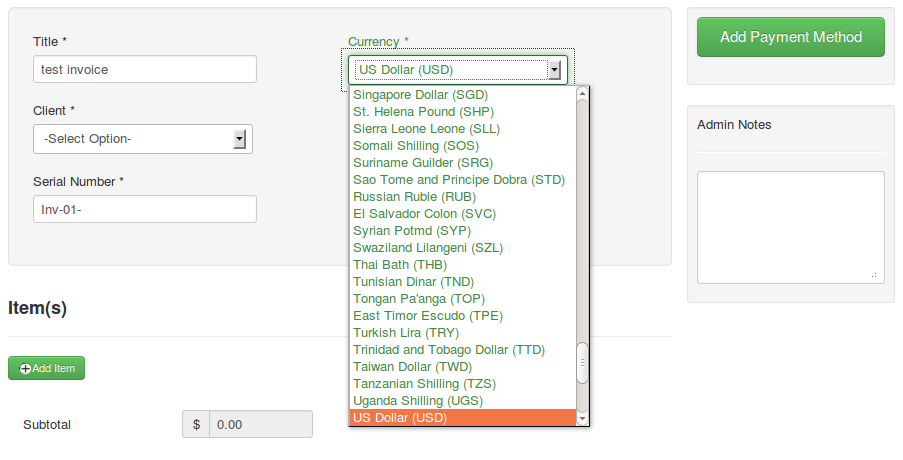Click the dollar sign prefix icon beside Subtotal
Image resolution: width=903 pixels, height=460 pixels.
point(196,424)
